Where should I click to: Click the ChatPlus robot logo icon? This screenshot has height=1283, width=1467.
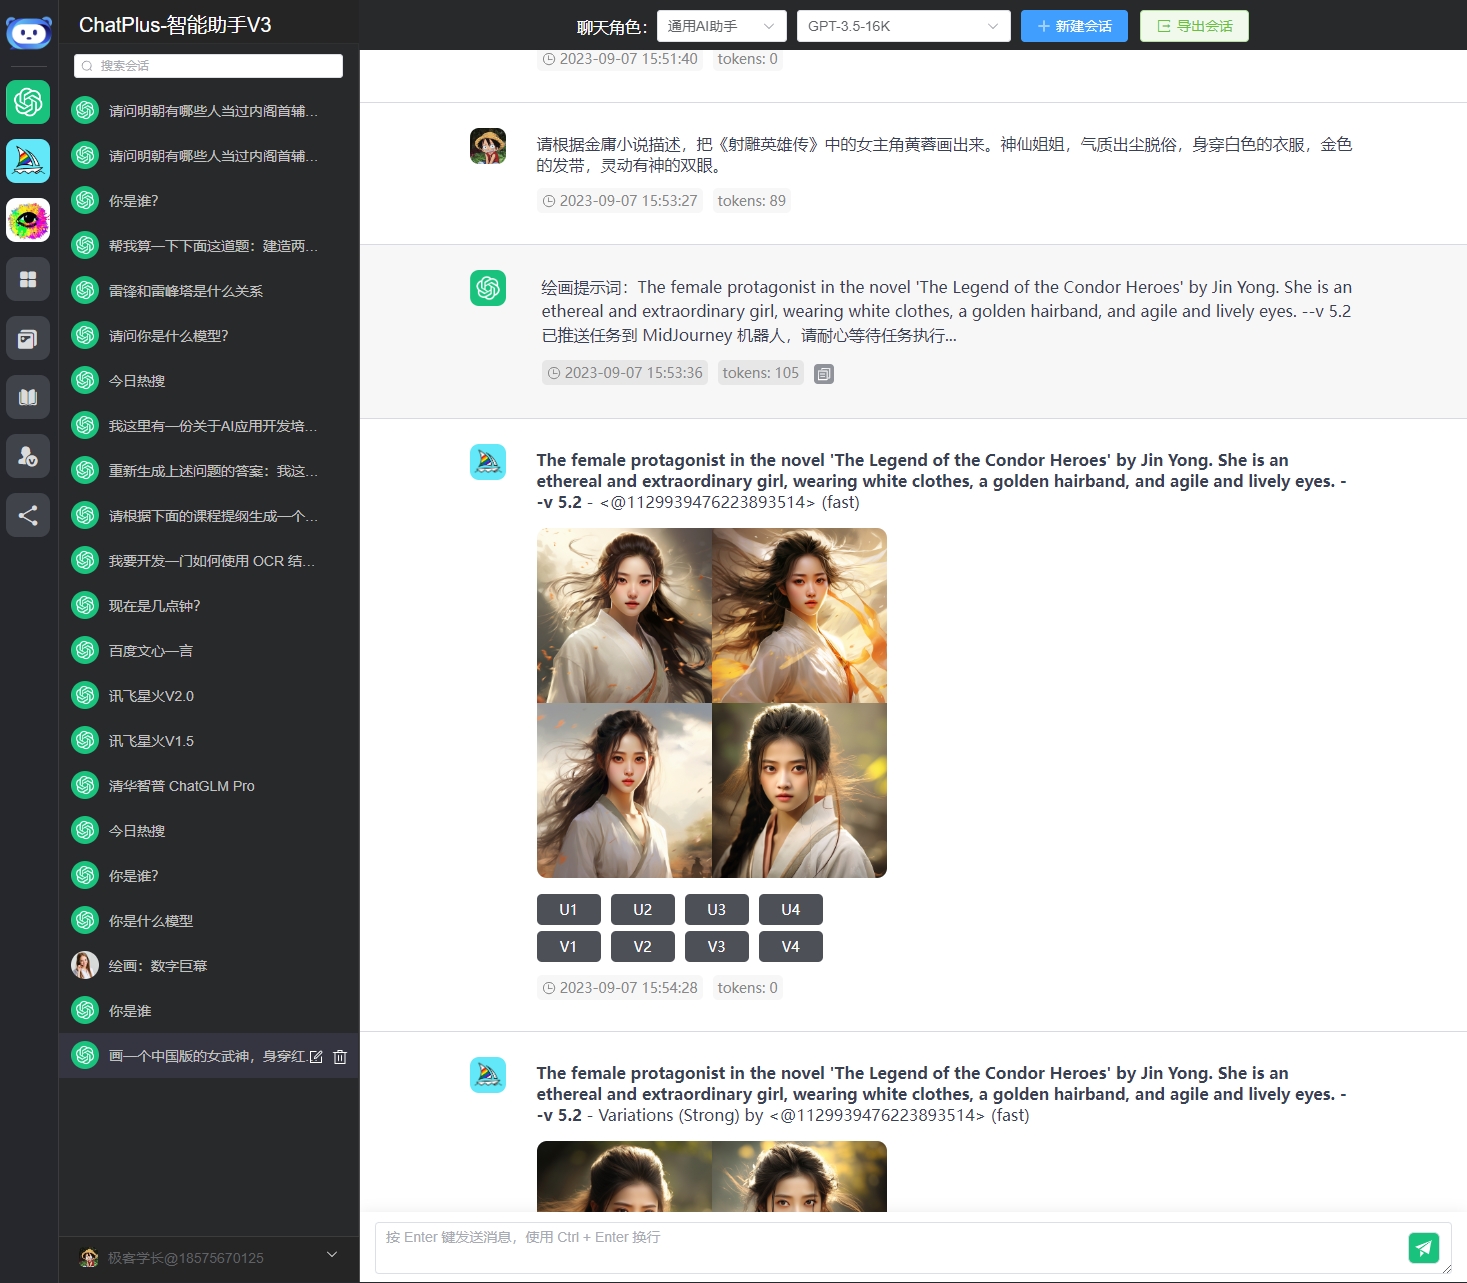[28, 32]
